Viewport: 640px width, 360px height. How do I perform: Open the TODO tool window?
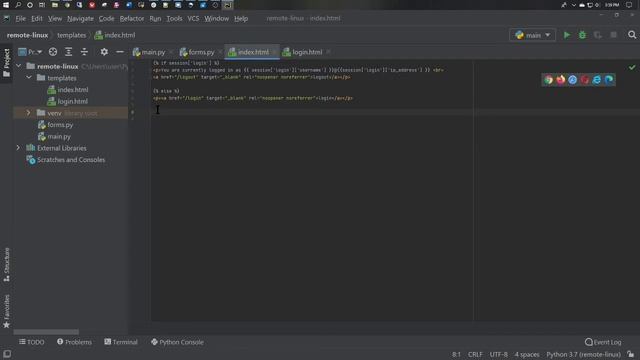coord(31,342)
